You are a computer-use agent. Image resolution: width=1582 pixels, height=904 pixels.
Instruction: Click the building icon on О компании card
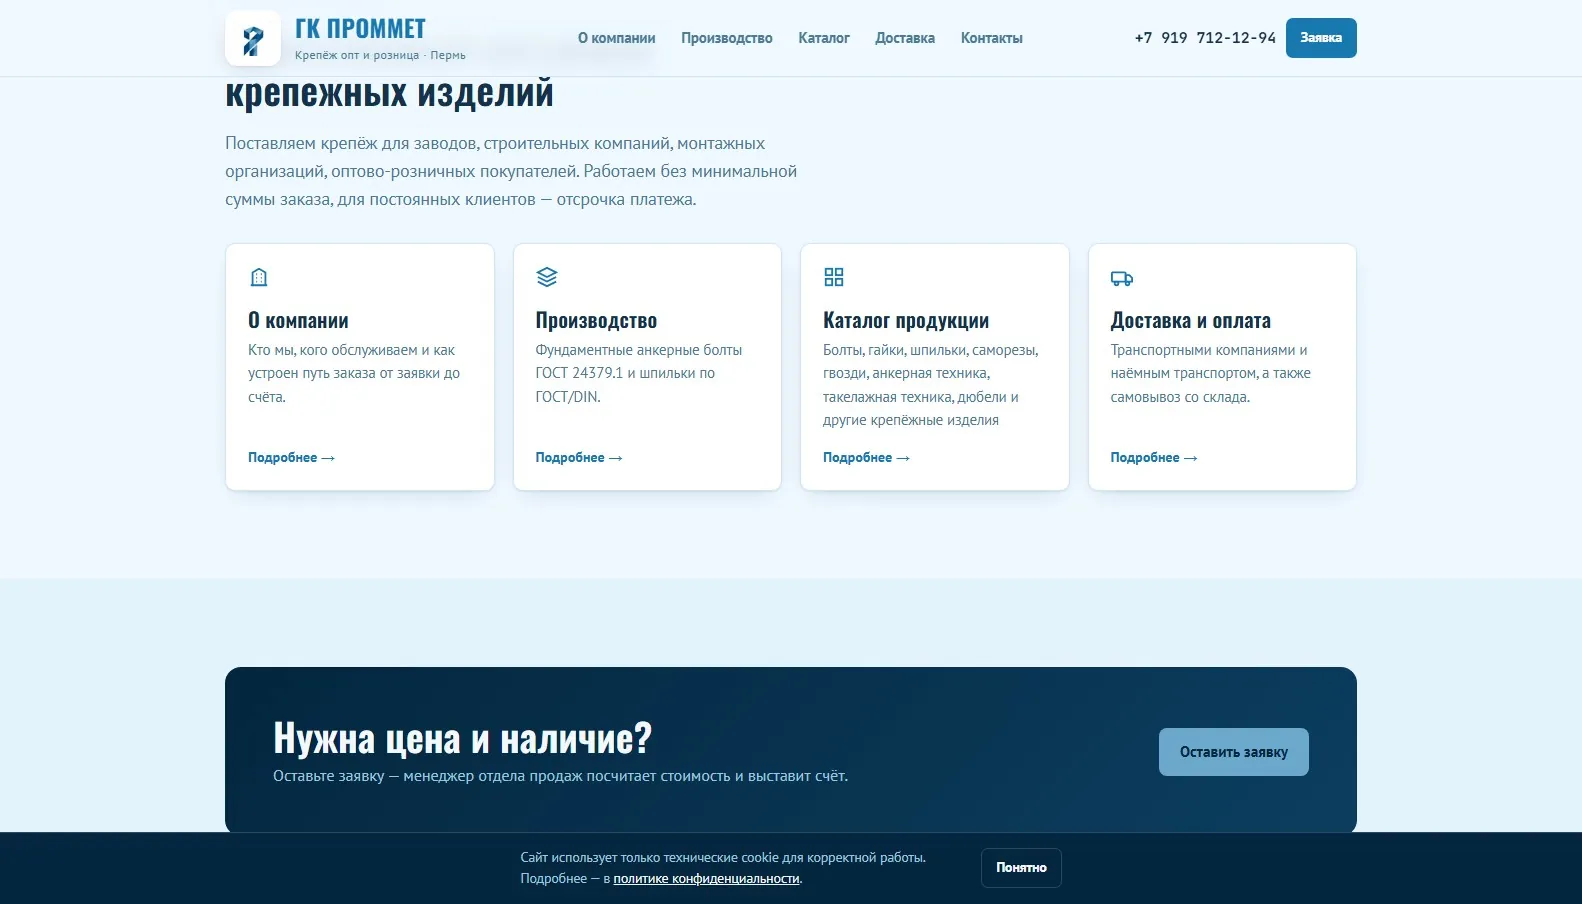[259, 277]
